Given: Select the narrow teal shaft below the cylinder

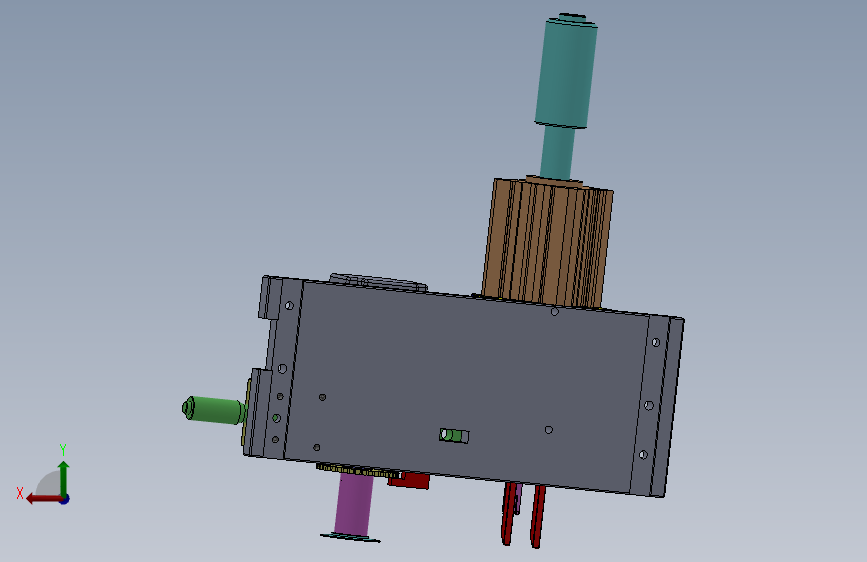Looking at the screenshot, I should [x=557, y=152].
